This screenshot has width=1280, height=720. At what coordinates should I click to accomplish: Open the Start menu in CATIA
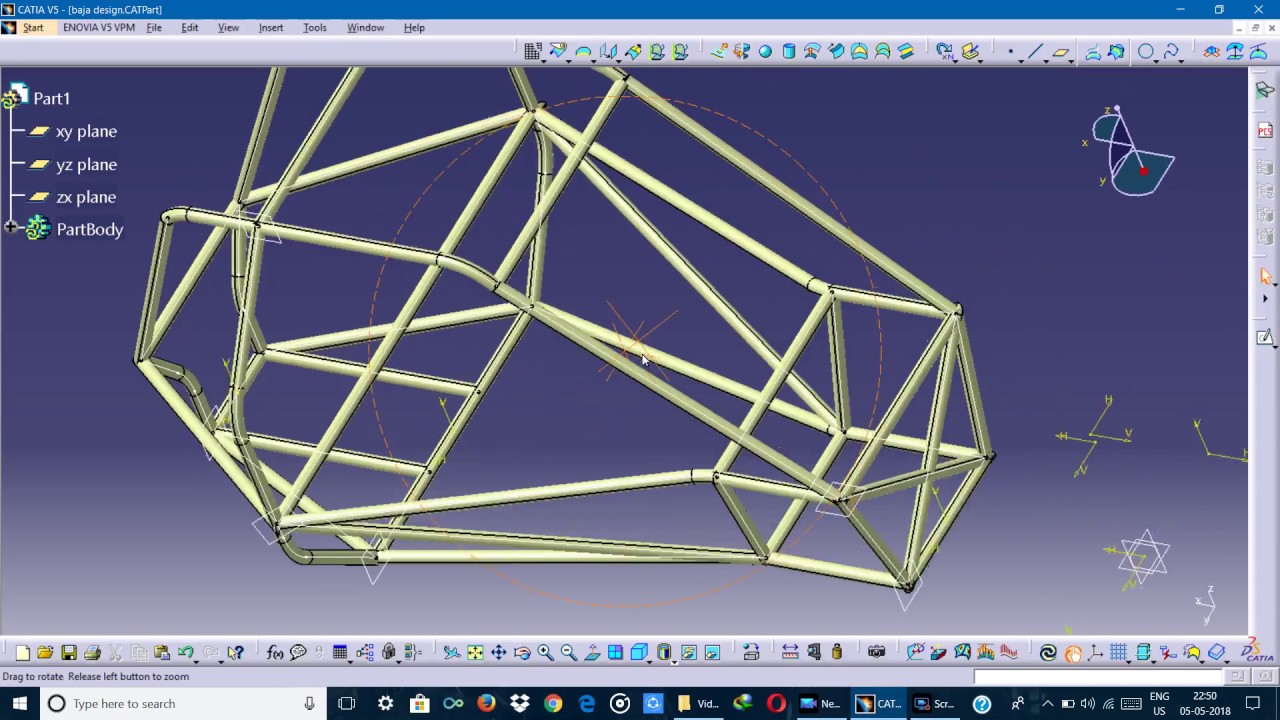pos(33,27)
